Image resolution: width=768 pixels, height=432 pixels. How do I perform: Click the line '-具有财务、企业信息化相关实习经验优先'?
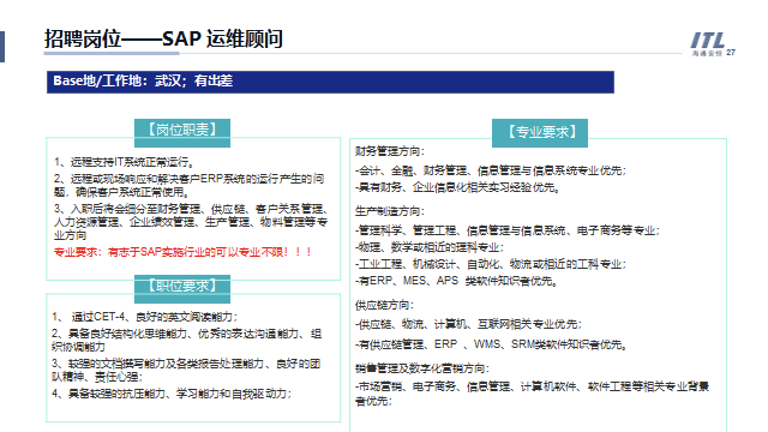[x=457, y=187]
